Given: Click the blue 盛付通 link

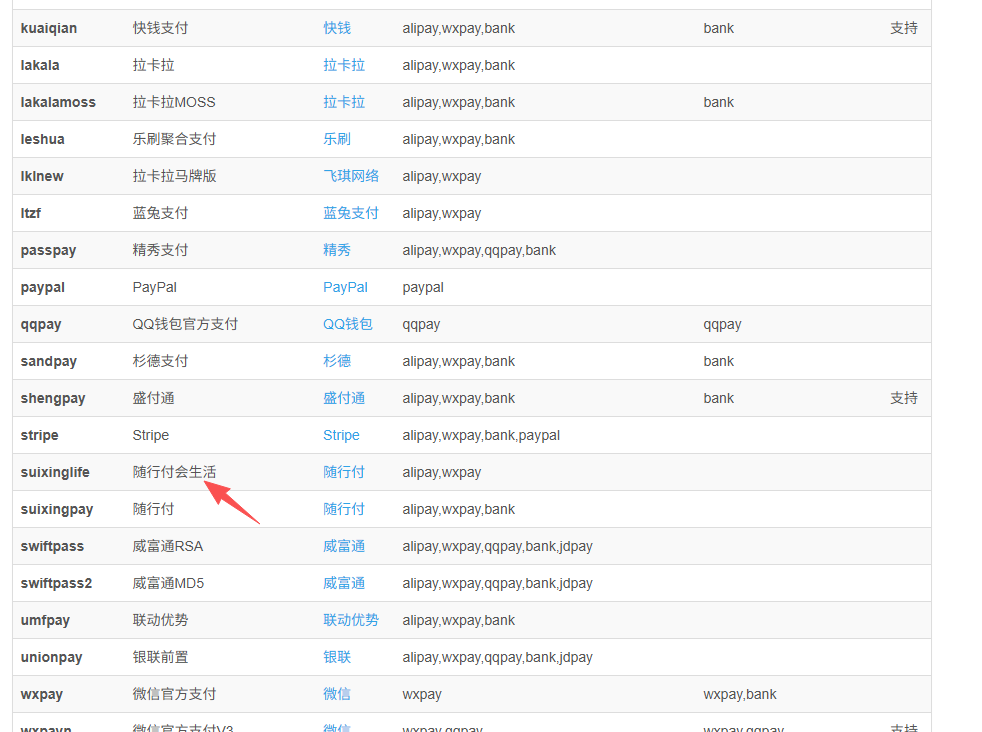Looking at the screenshot, I should click(x=344, y=398).
